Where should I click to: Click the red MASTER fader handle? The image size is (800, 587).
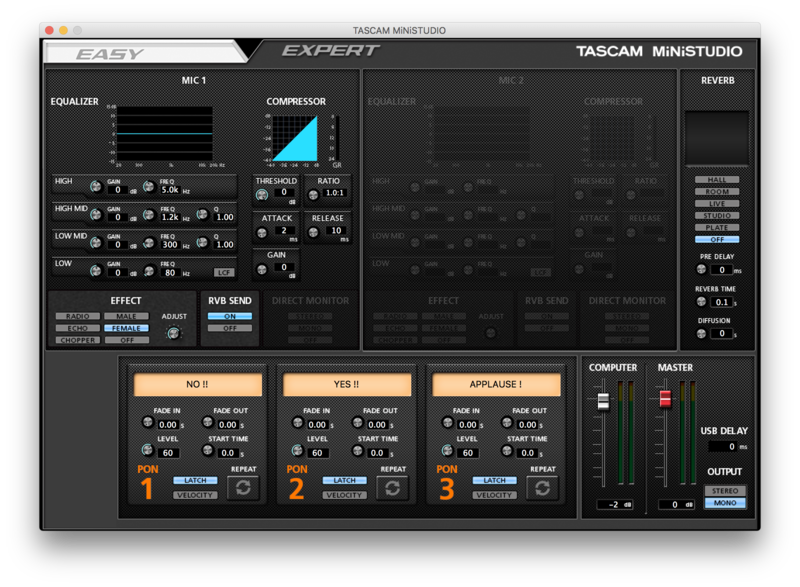click(x=665, y=400)
